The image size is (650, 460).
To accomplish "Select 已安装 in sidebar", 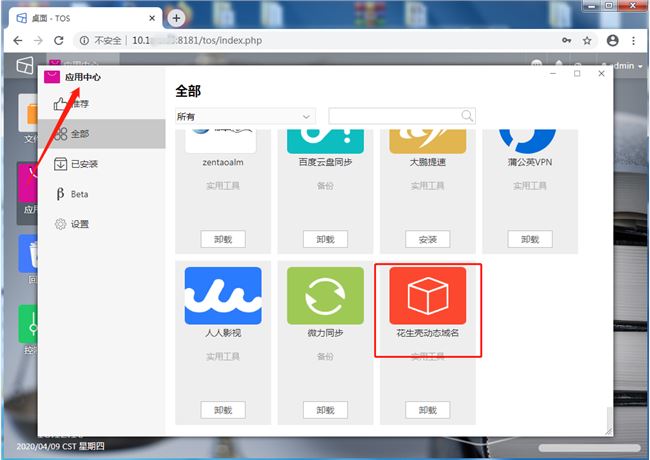I will pos(102,164).
